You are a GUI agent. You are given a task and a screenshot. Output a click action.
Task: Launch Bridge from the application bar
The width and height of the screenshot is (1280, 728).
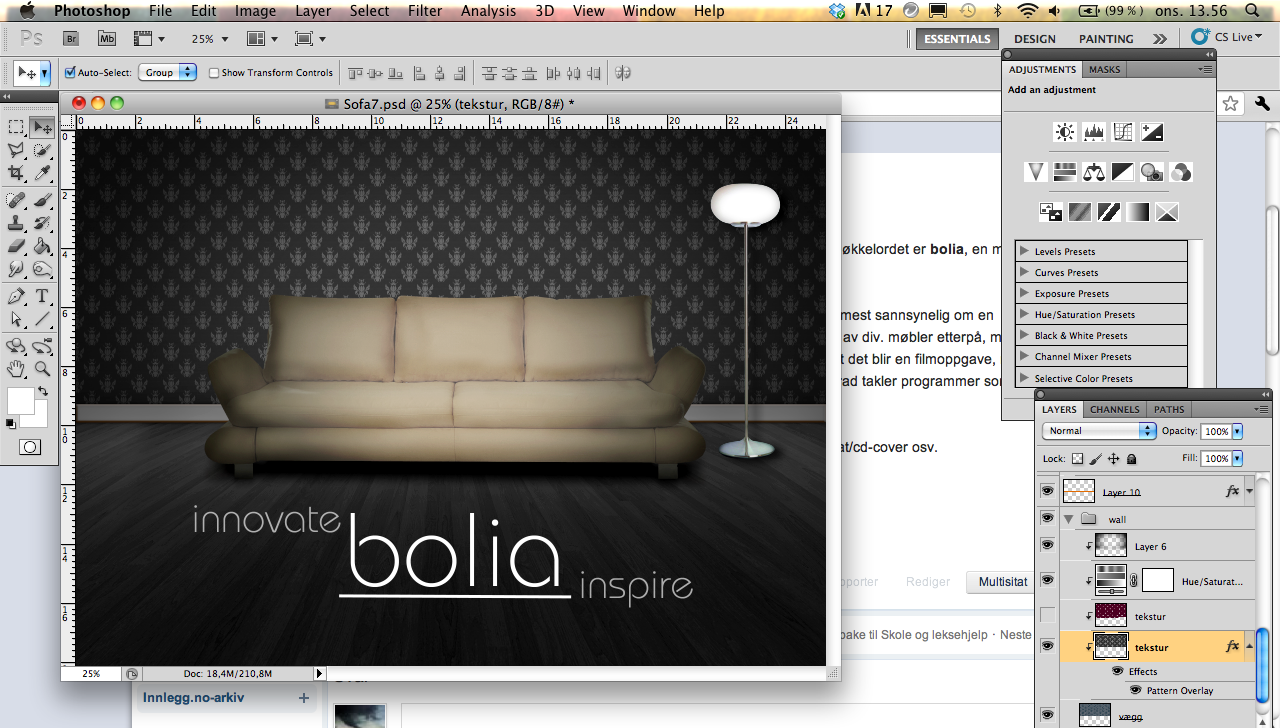coord(71,38)
